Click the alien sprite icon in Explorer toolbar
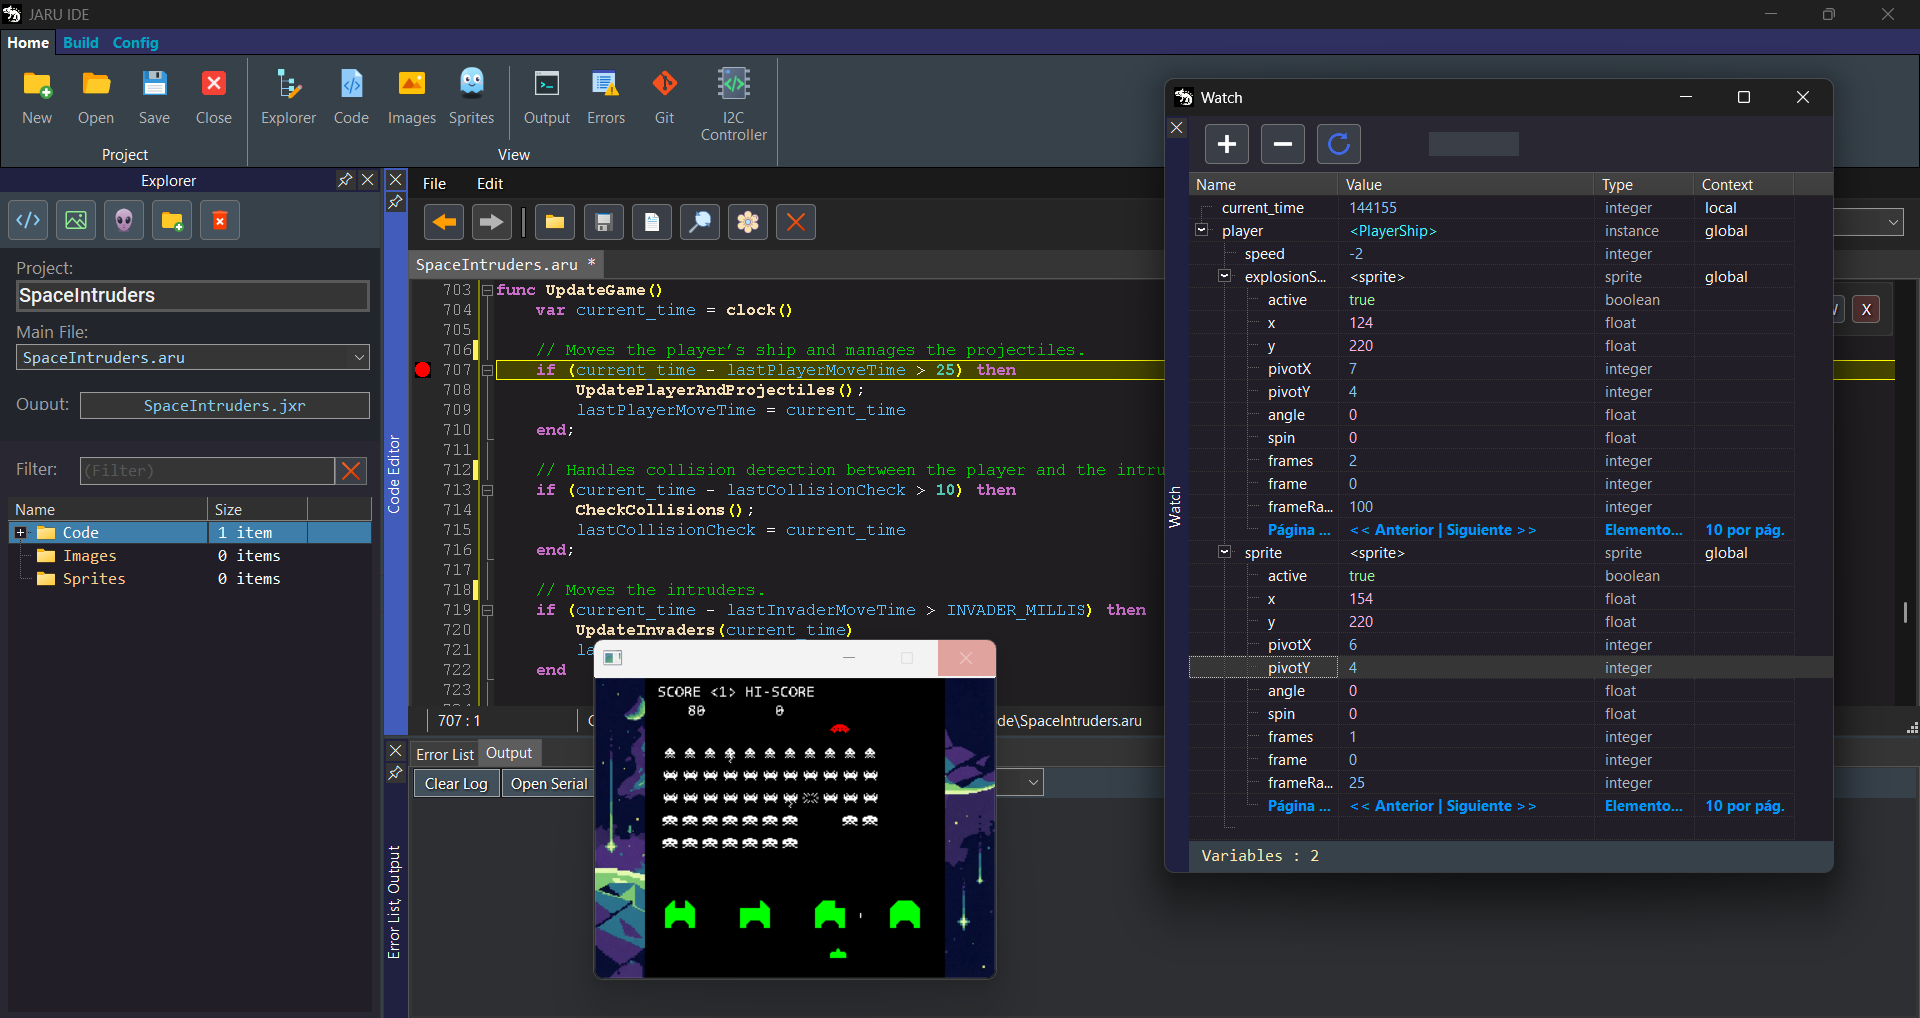The height and width of the screenshot is (1018, 1920). pyautogui.click(x=123, y=220)
